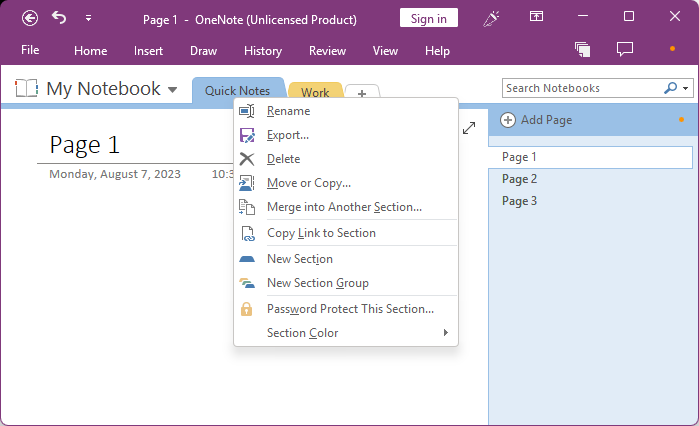Viewport: 699px width, 426px height.
Task: Open the History ribbon tab
Action: coord(263,51)
